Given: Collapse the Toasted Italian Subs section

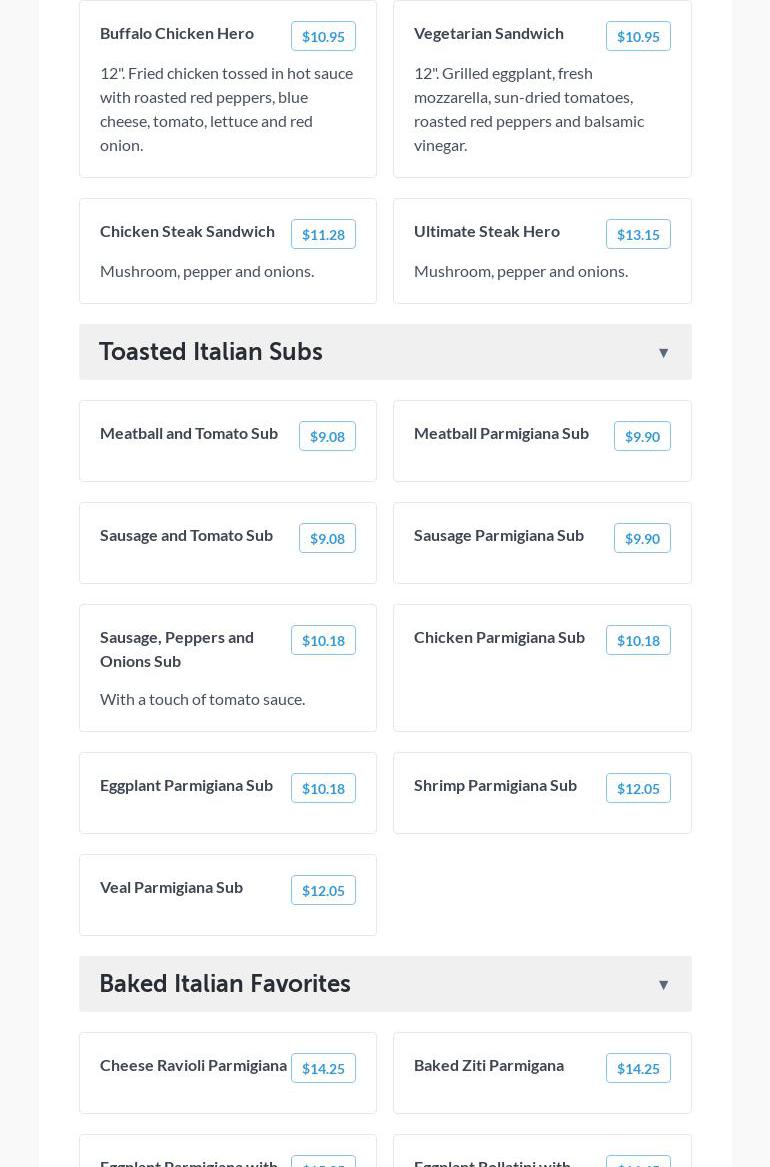Looking at the screenshot, I should click(663, 353).
